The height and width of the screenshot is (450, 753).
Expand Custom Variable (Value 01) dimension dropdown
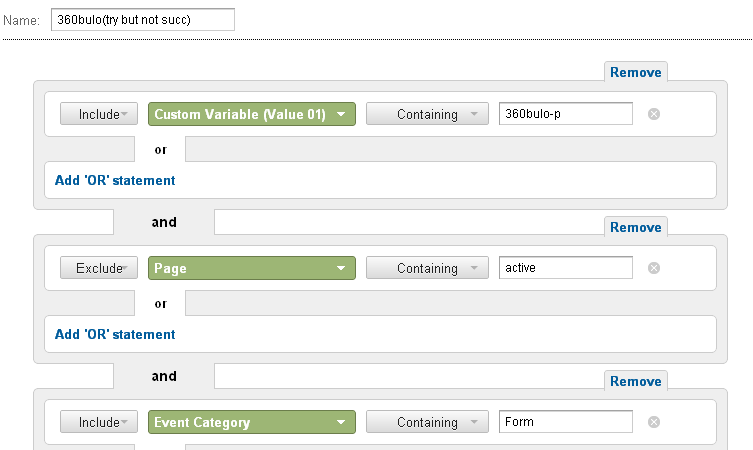[251, 114]
